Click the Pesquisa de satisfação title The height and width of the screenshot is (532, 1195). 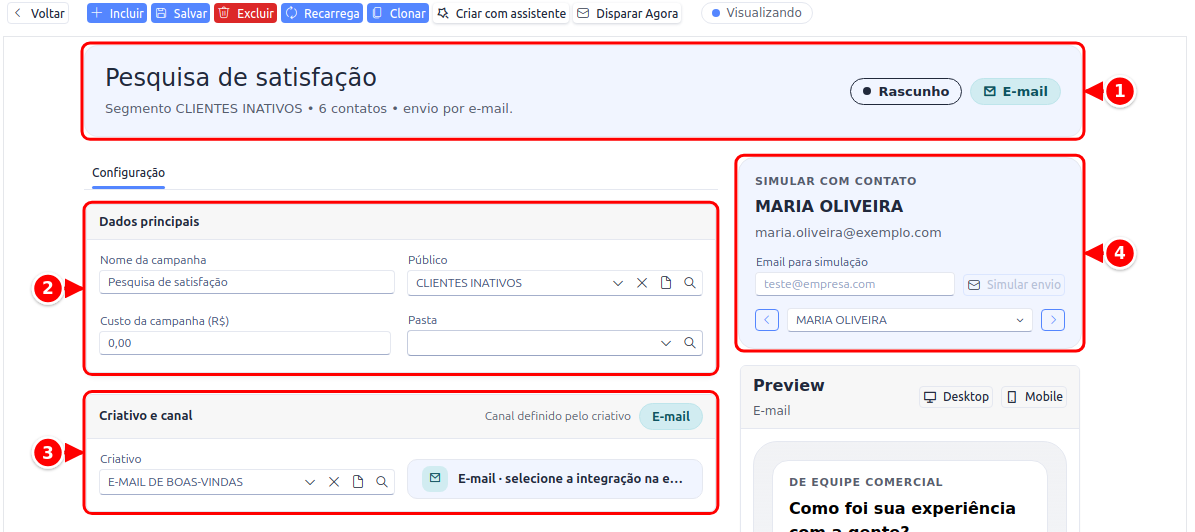coord(241,77)
